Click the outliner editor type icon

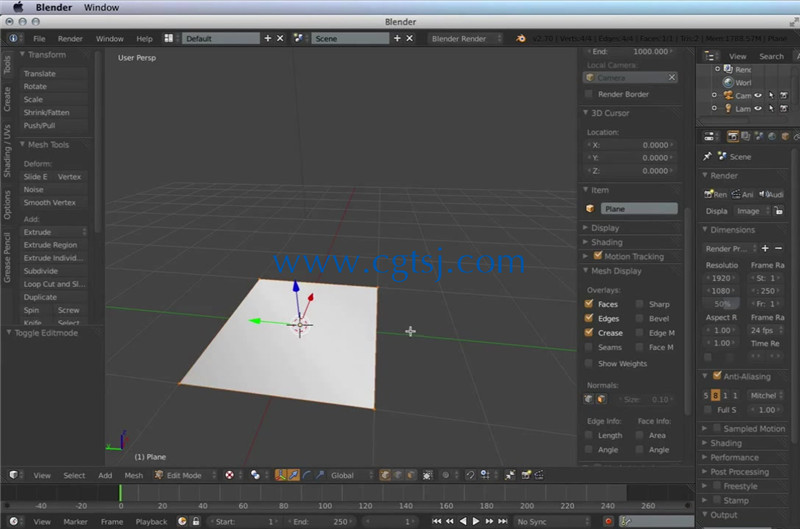(710, 56)
